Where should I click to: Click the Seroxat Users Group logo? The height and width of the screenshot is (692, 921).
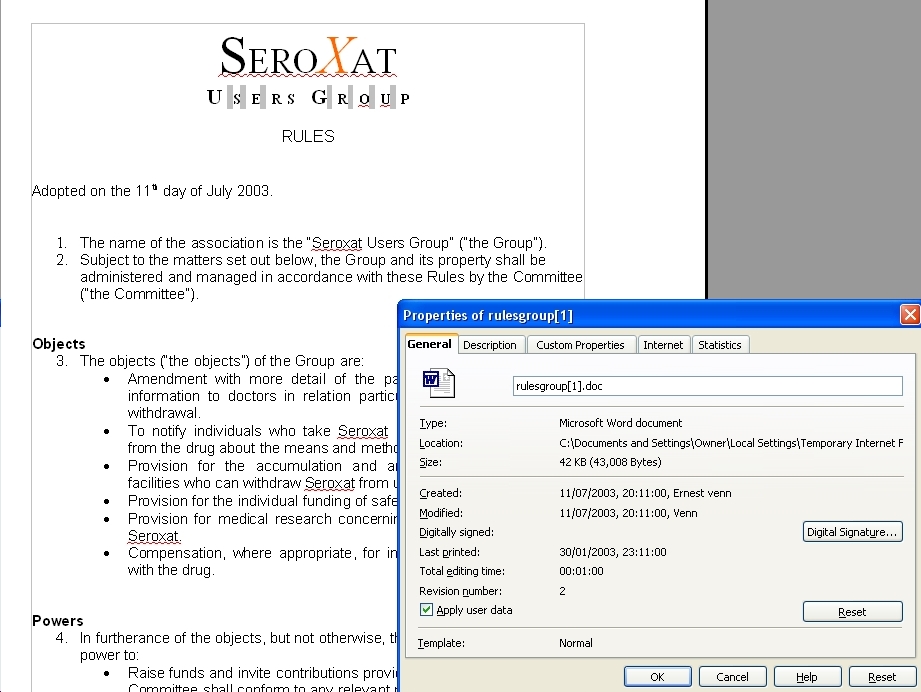pos(307,70)
